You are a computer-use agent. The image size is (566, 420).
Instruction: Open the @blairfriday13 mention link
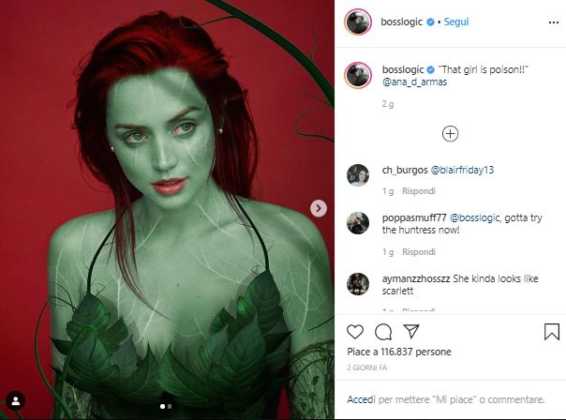click(462, 170)
